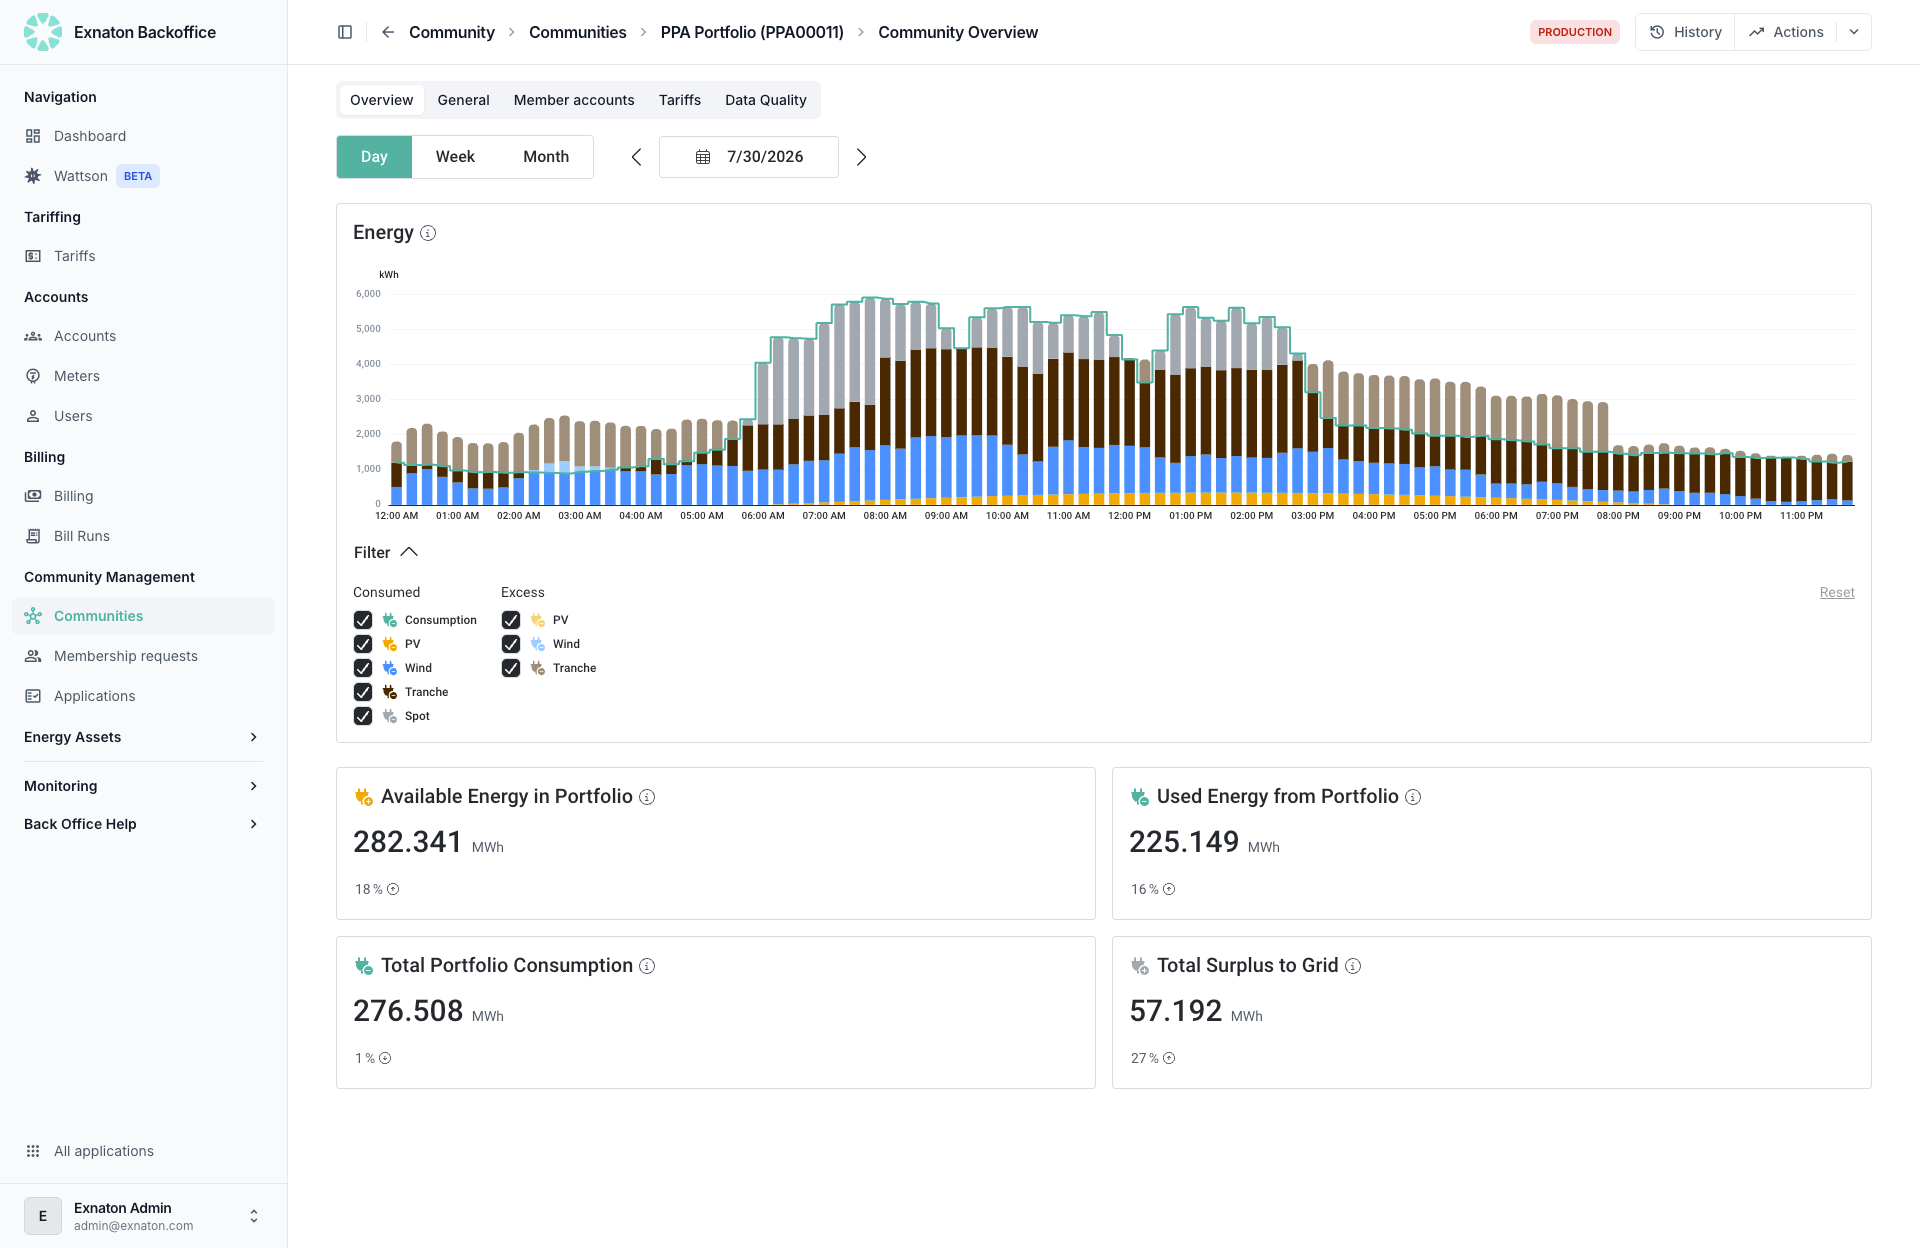Click the All applications grid icon
Viewport: 1920px width, 1248px height.
tap(33, 1151)
